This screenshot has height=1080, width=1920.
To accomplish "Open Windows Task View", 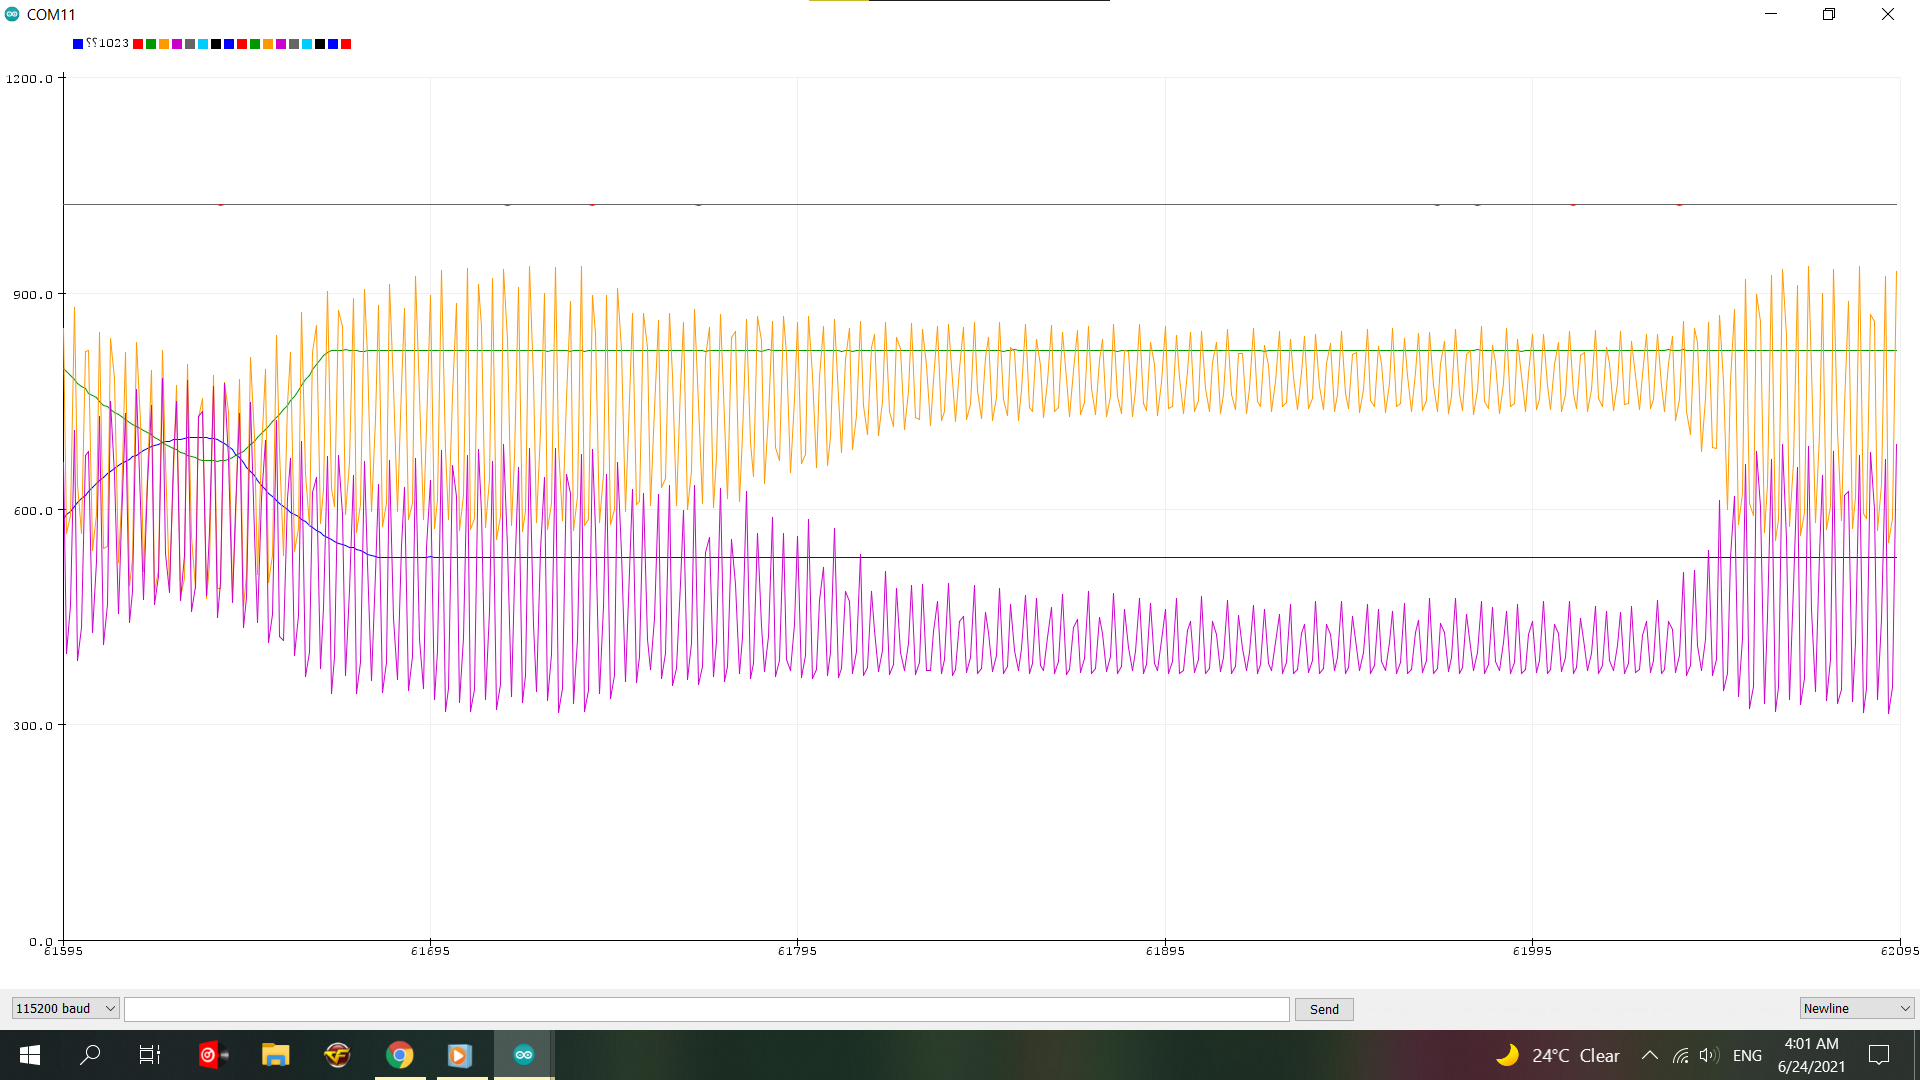I will pos(150,1055).
